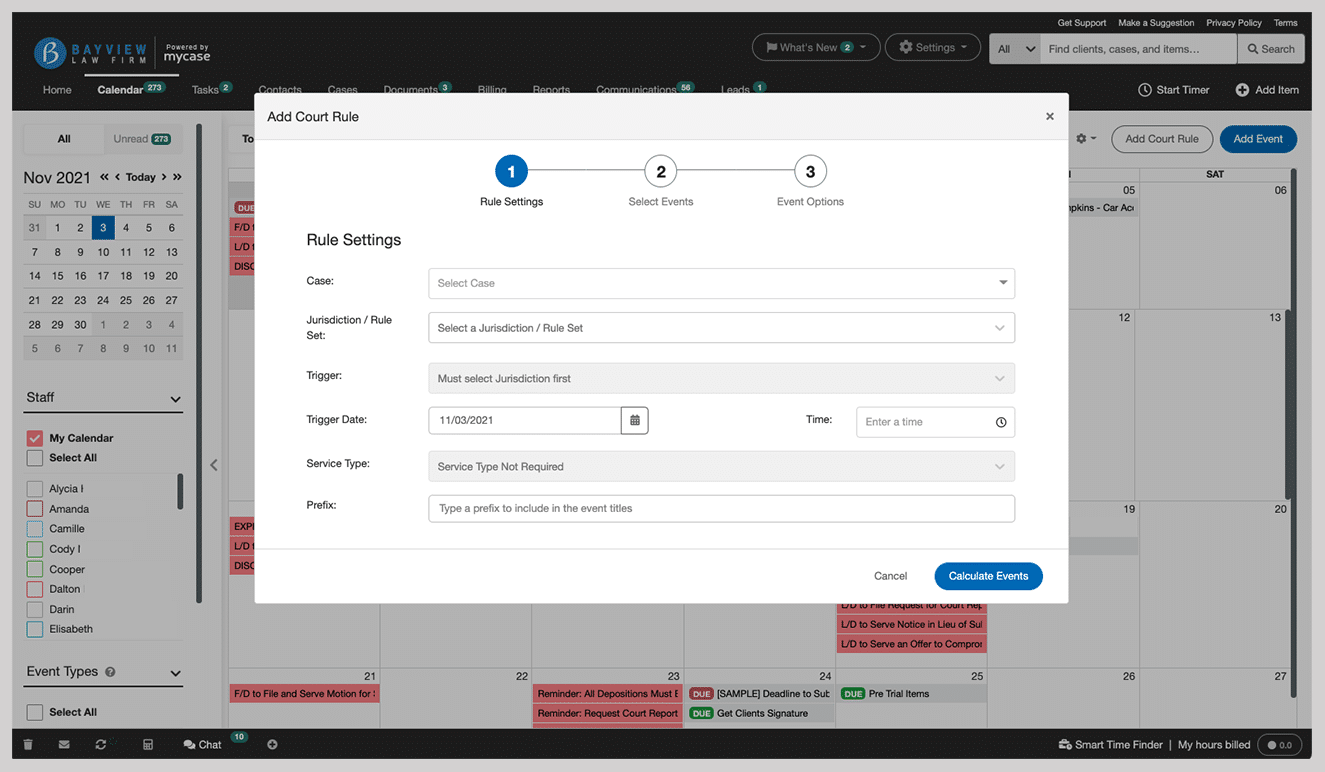Click the trash icon in the bottom toolbar
1325x772 pixels.
point(28,744)
